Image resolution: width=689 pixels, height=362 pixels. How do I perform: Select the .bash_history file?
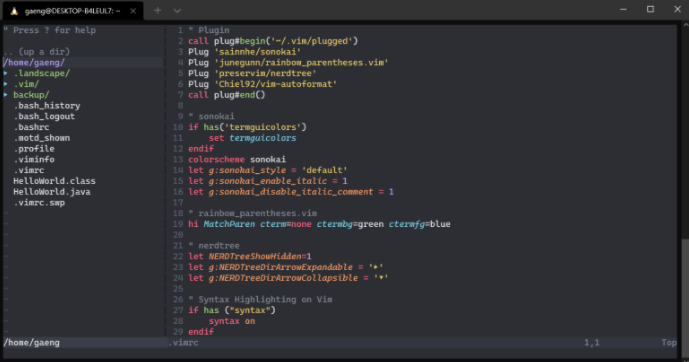(47, 105)
